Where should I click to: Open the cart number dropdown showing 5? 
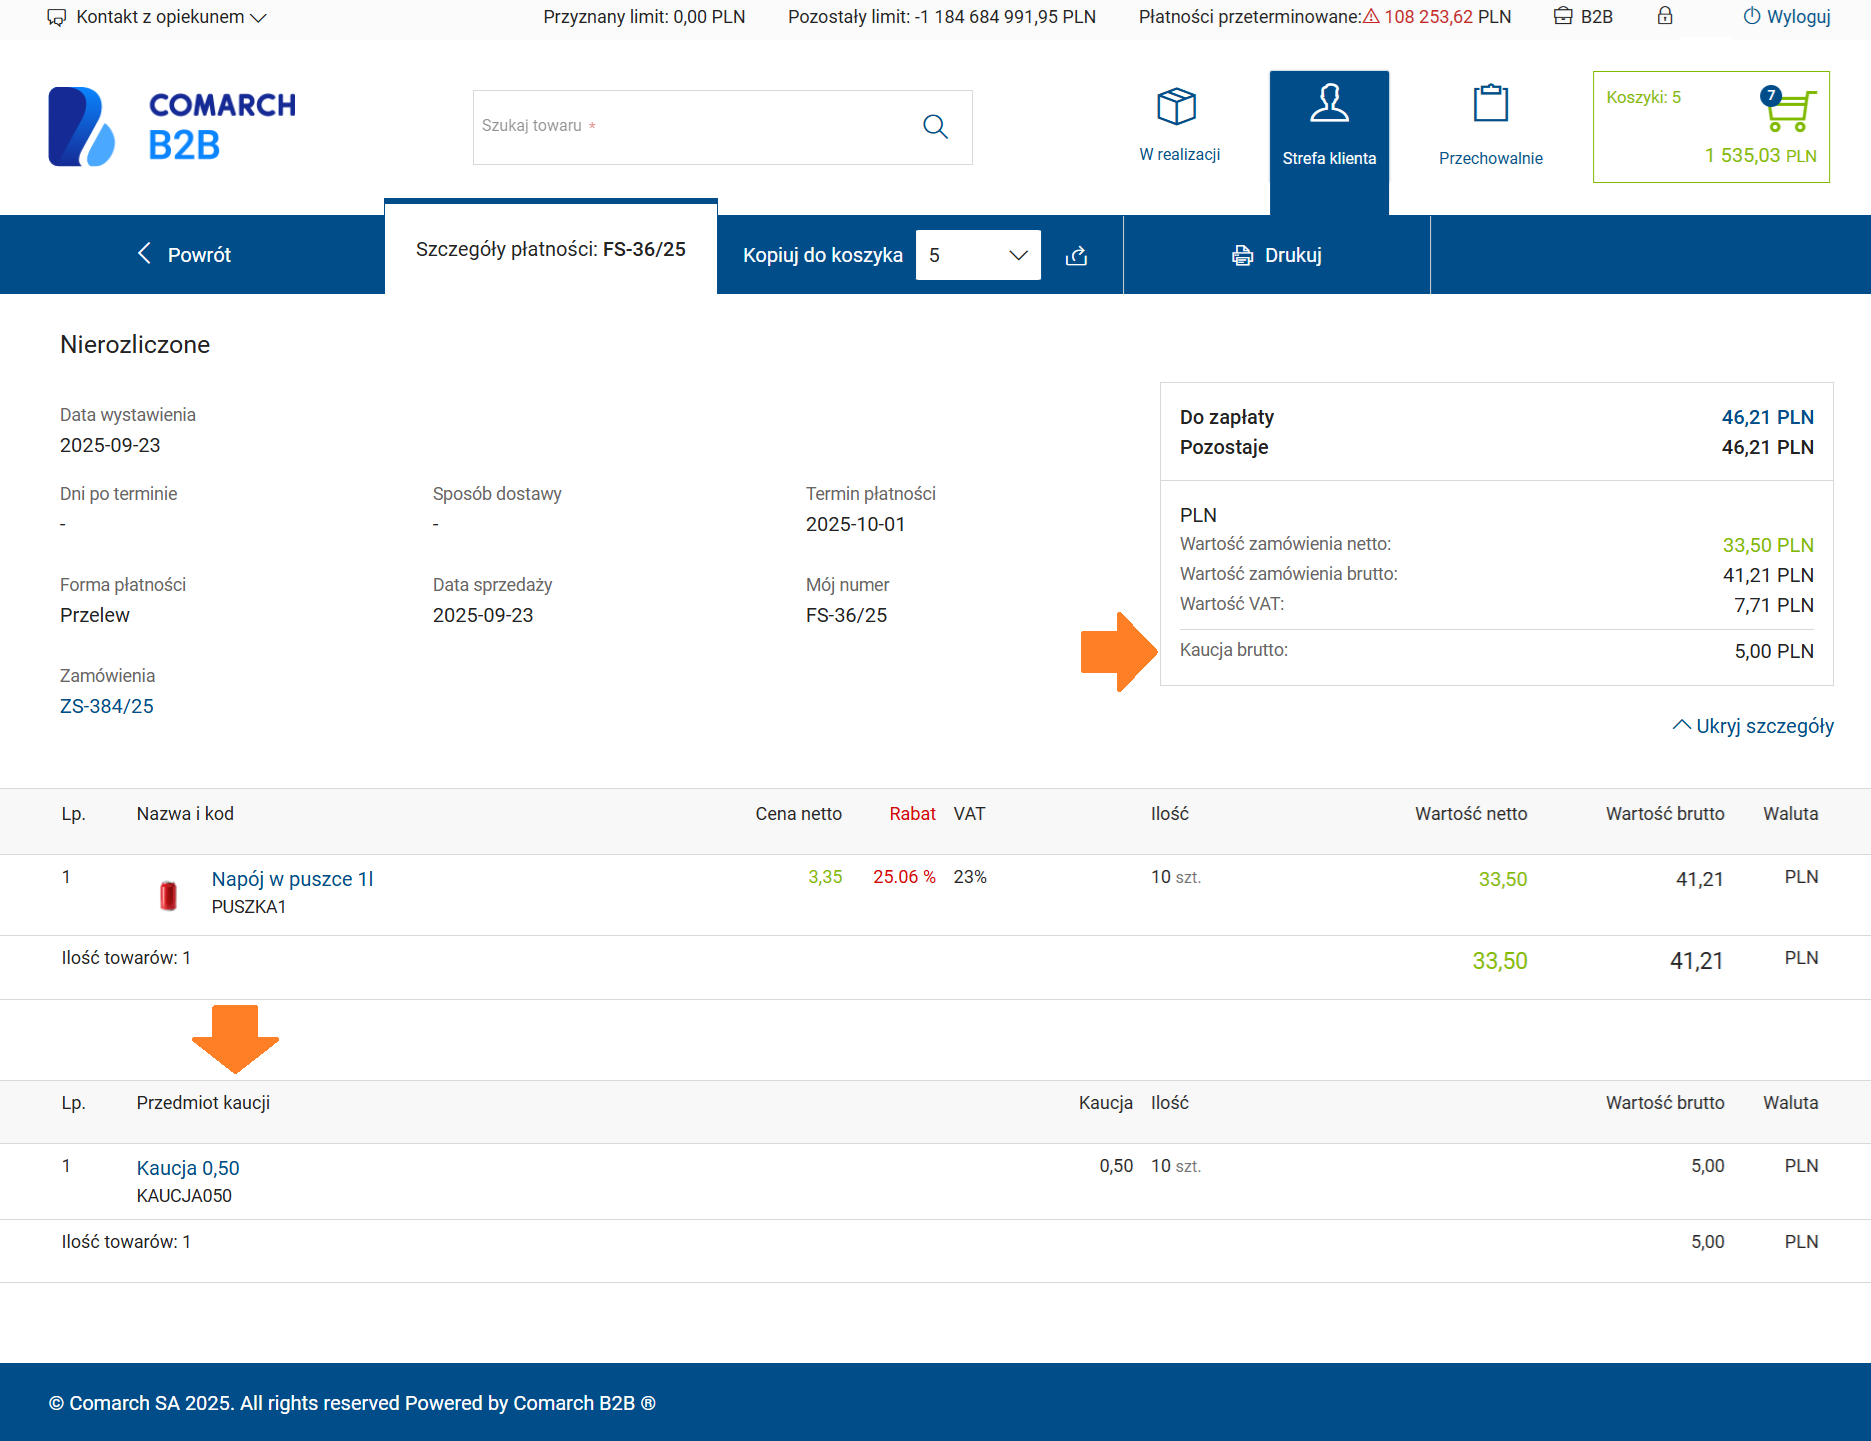pos(977,255)
